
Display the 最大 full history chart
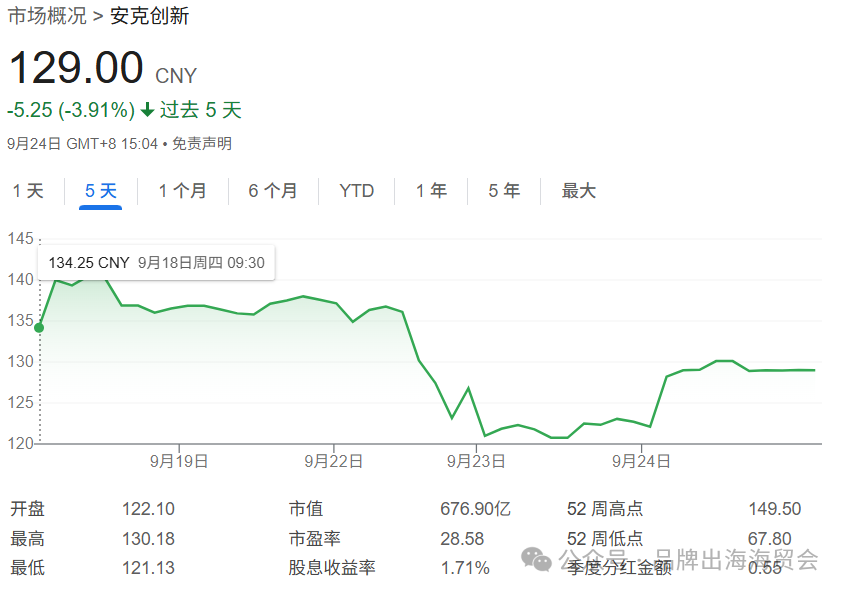[x=578, y=190]
